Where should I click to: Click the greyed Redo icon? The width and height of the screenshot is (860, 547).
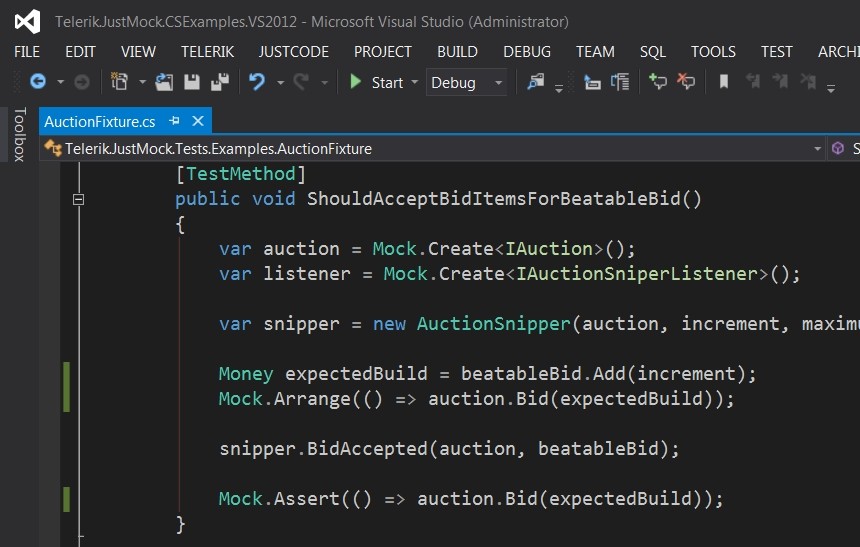tap(301, 82)
